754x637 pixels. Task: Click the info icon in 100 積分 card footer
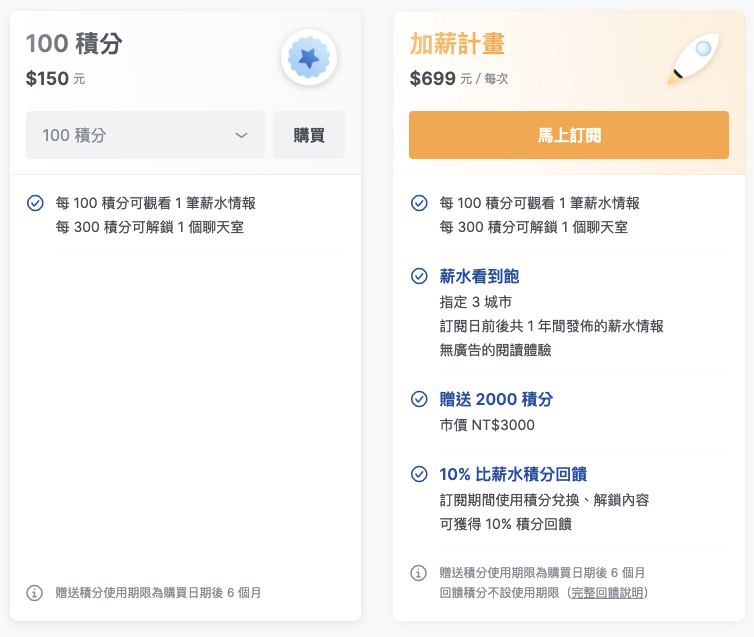34,593
